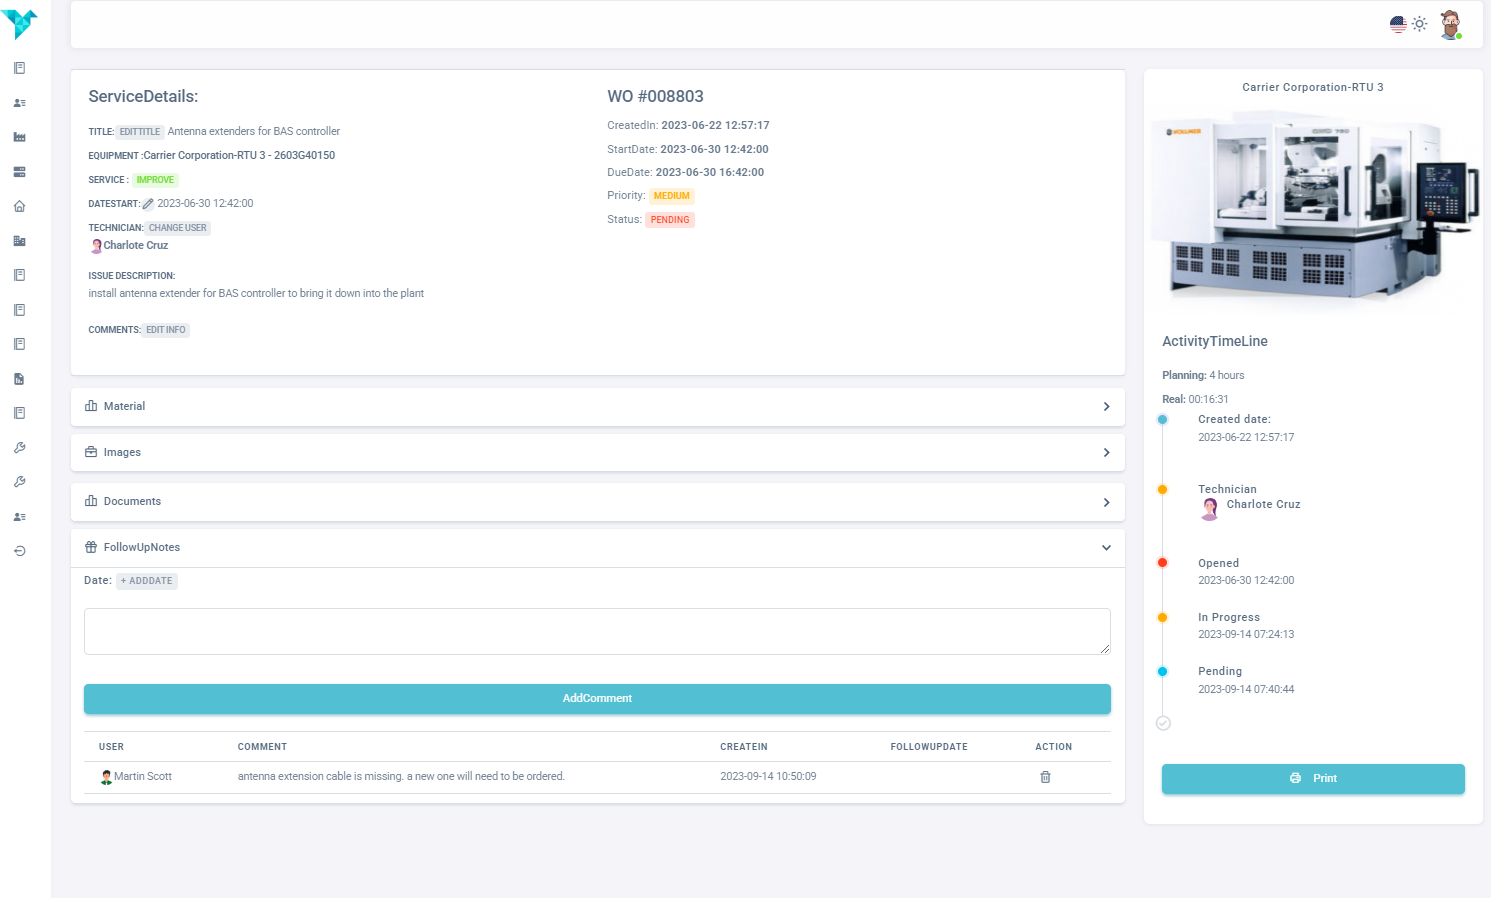Expand the Images section
1491x898 pixels.
tap(597, 453)
